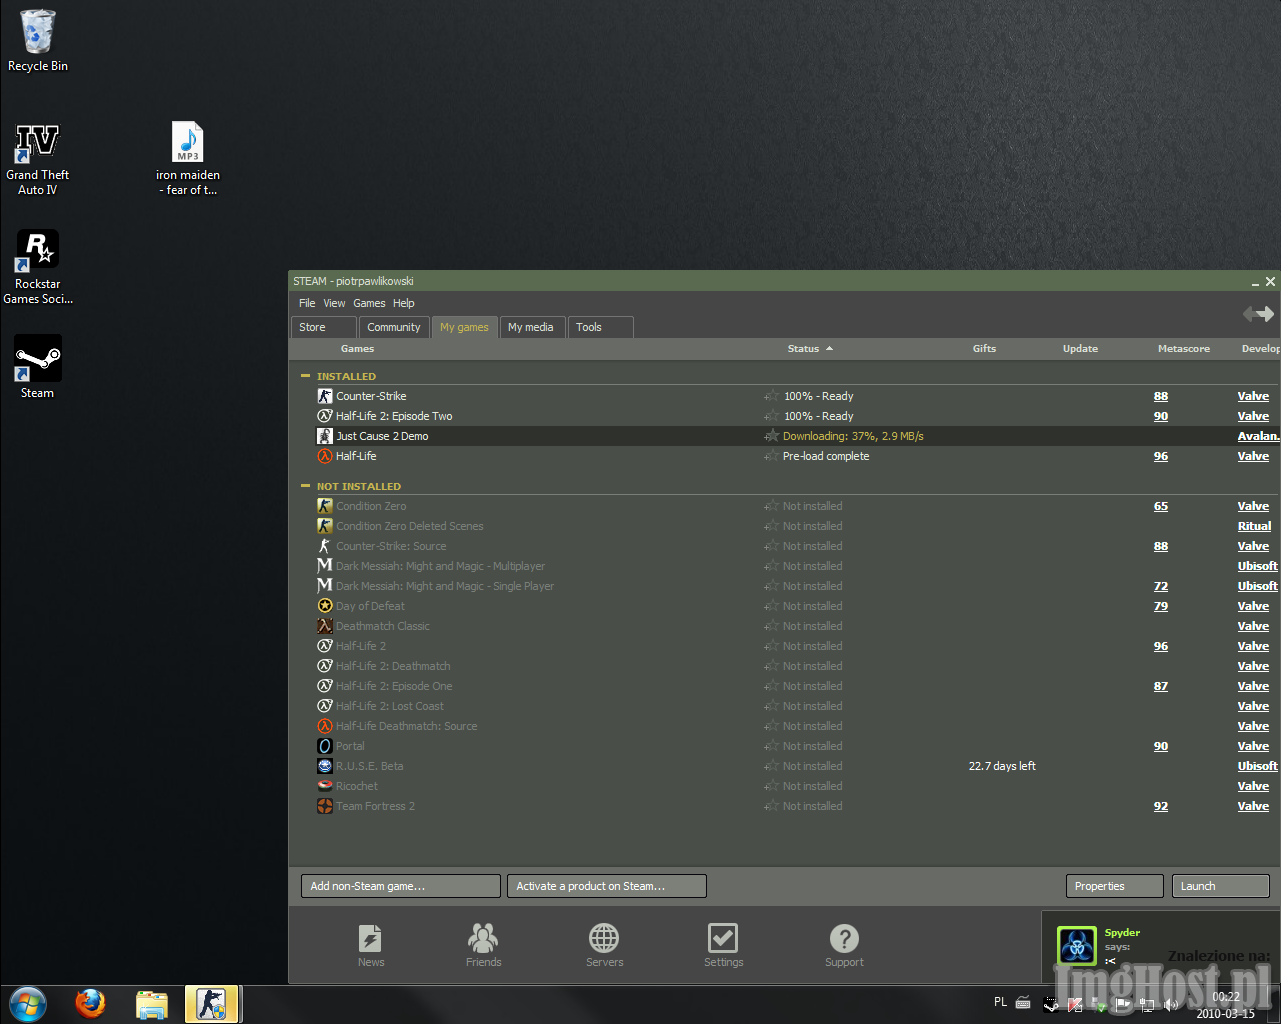Select the Half-Life 2: Lost Coast row
Screen dimensions: 1282x1025
(785, 706)
